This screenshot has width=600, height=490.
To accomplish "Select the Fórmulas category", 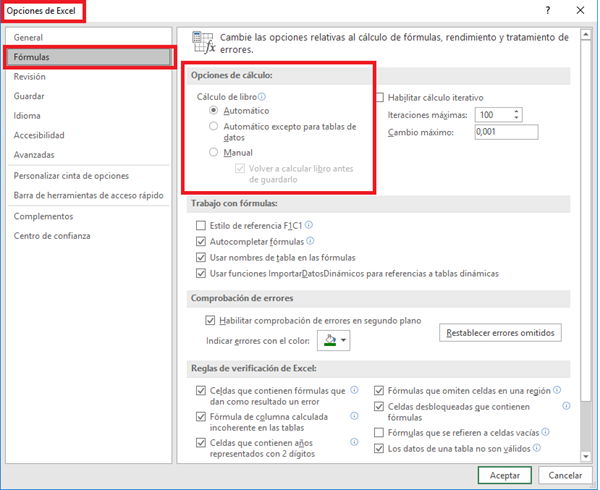I will click(89, 57).
